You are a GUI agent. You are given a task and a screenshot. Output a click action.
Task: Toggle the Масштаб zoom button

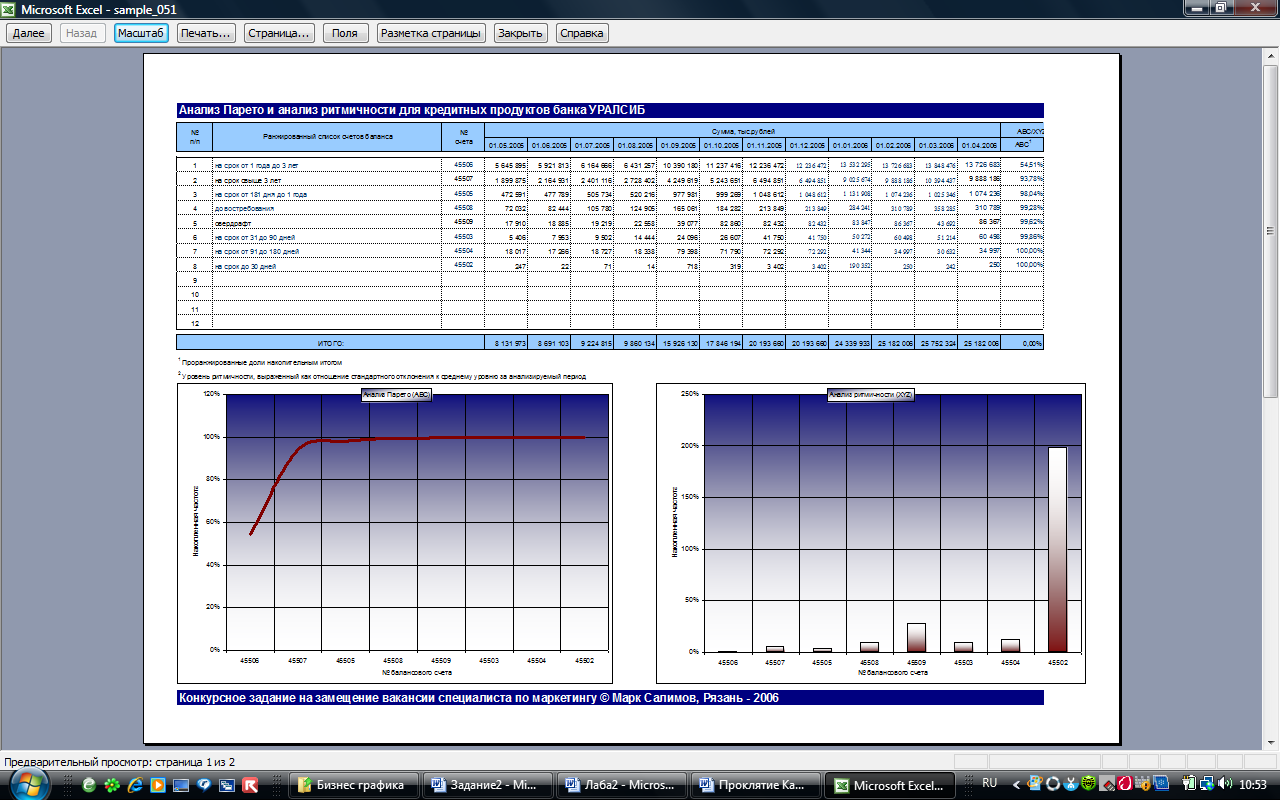click(x=141, y=33)
